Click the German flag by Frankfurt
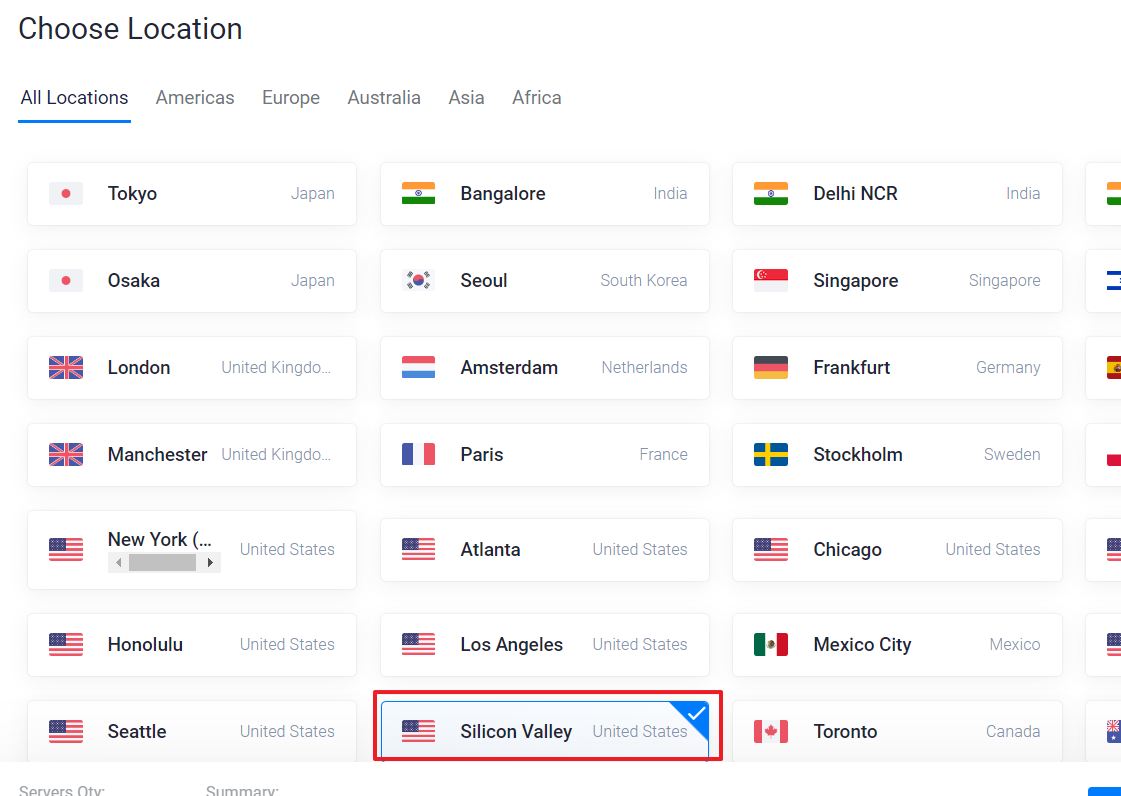This screenshot has width=1121, height=796. 771,368
